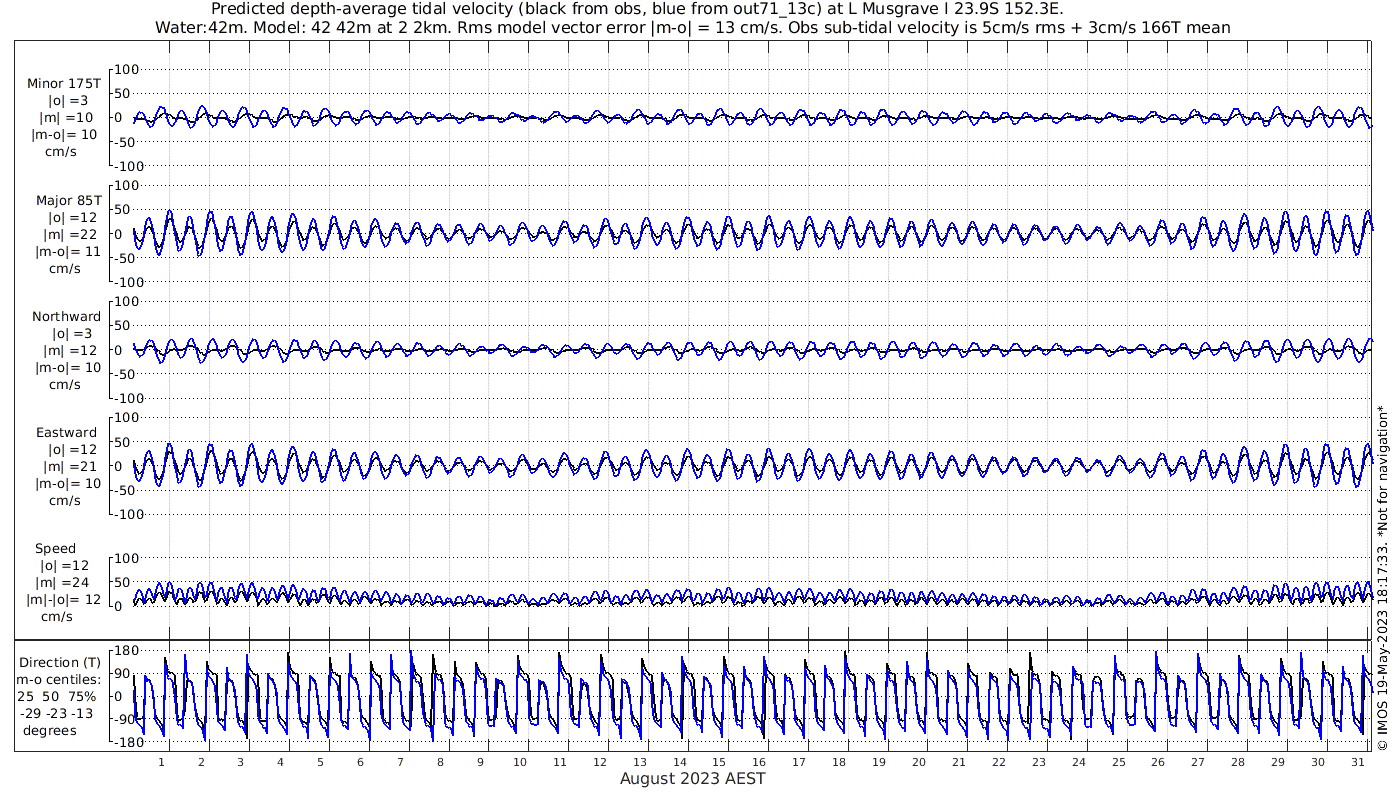Click day '10' on the date axis
Screen dimensions: 1400x800
click(x=520, y=762)
